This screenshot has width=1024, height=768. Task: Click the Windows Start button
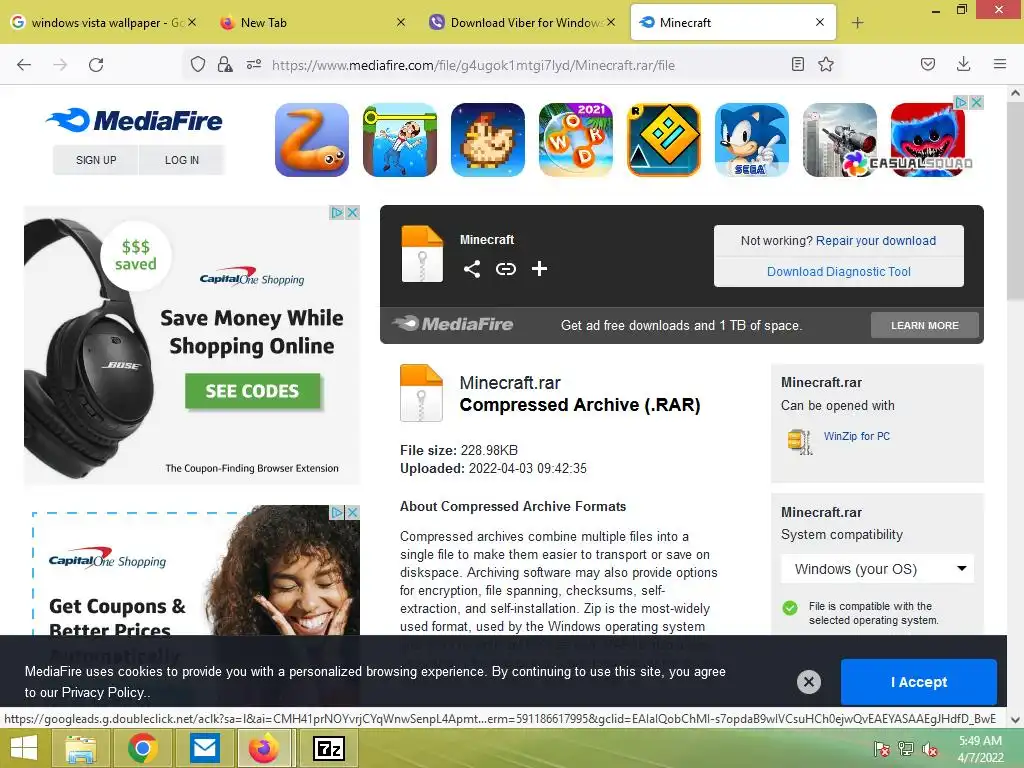tap(24, 748)
